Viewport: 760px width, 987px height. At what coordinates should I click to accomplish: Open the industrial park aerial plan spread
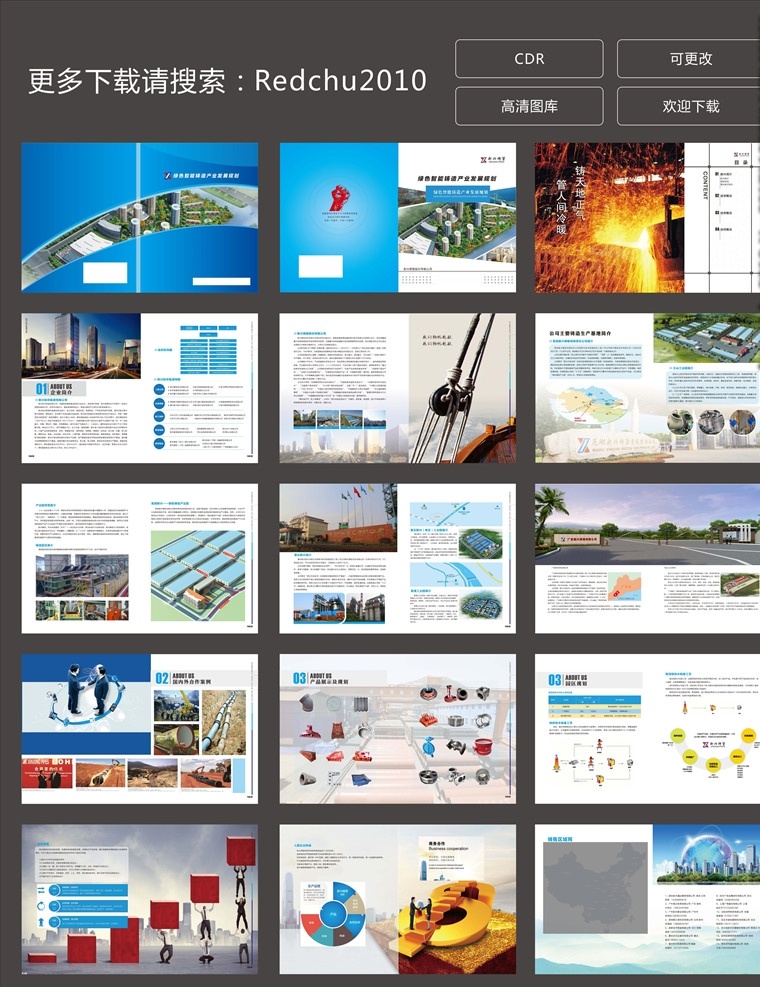(x=140, y=558)
